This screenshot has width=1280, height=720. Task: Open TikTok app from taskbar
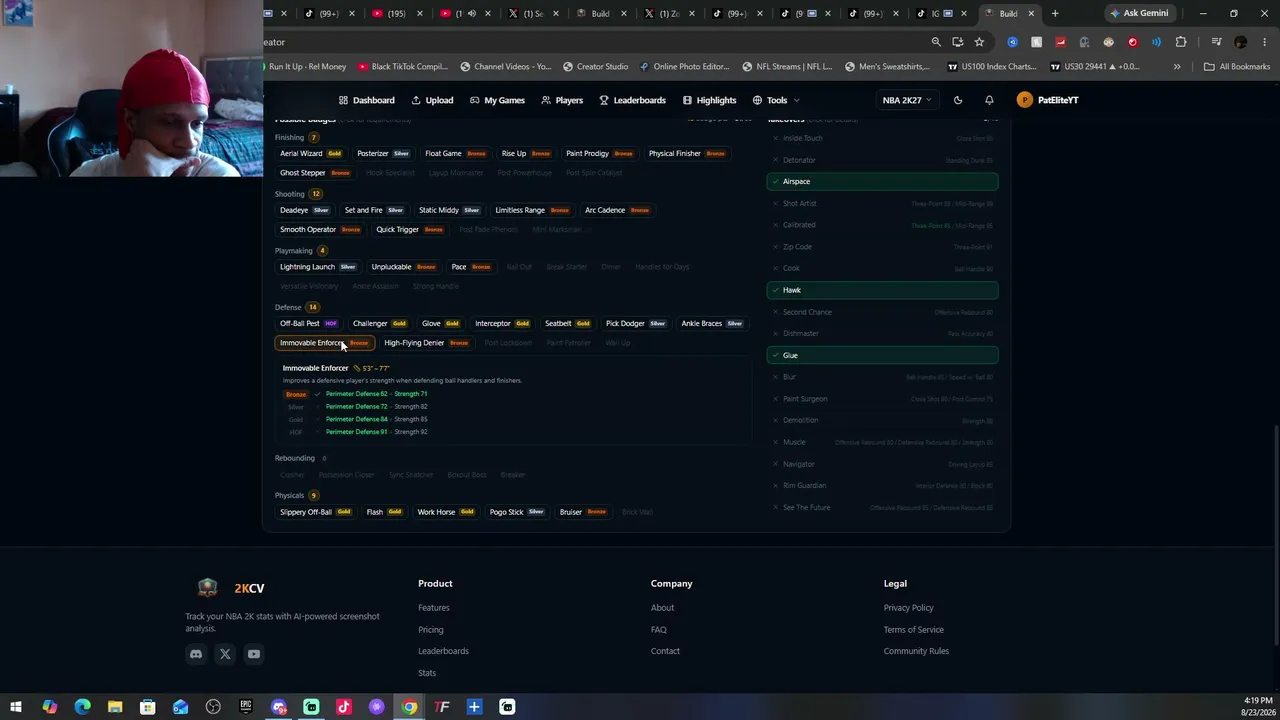pyautogui.click(x=344, y=707)
